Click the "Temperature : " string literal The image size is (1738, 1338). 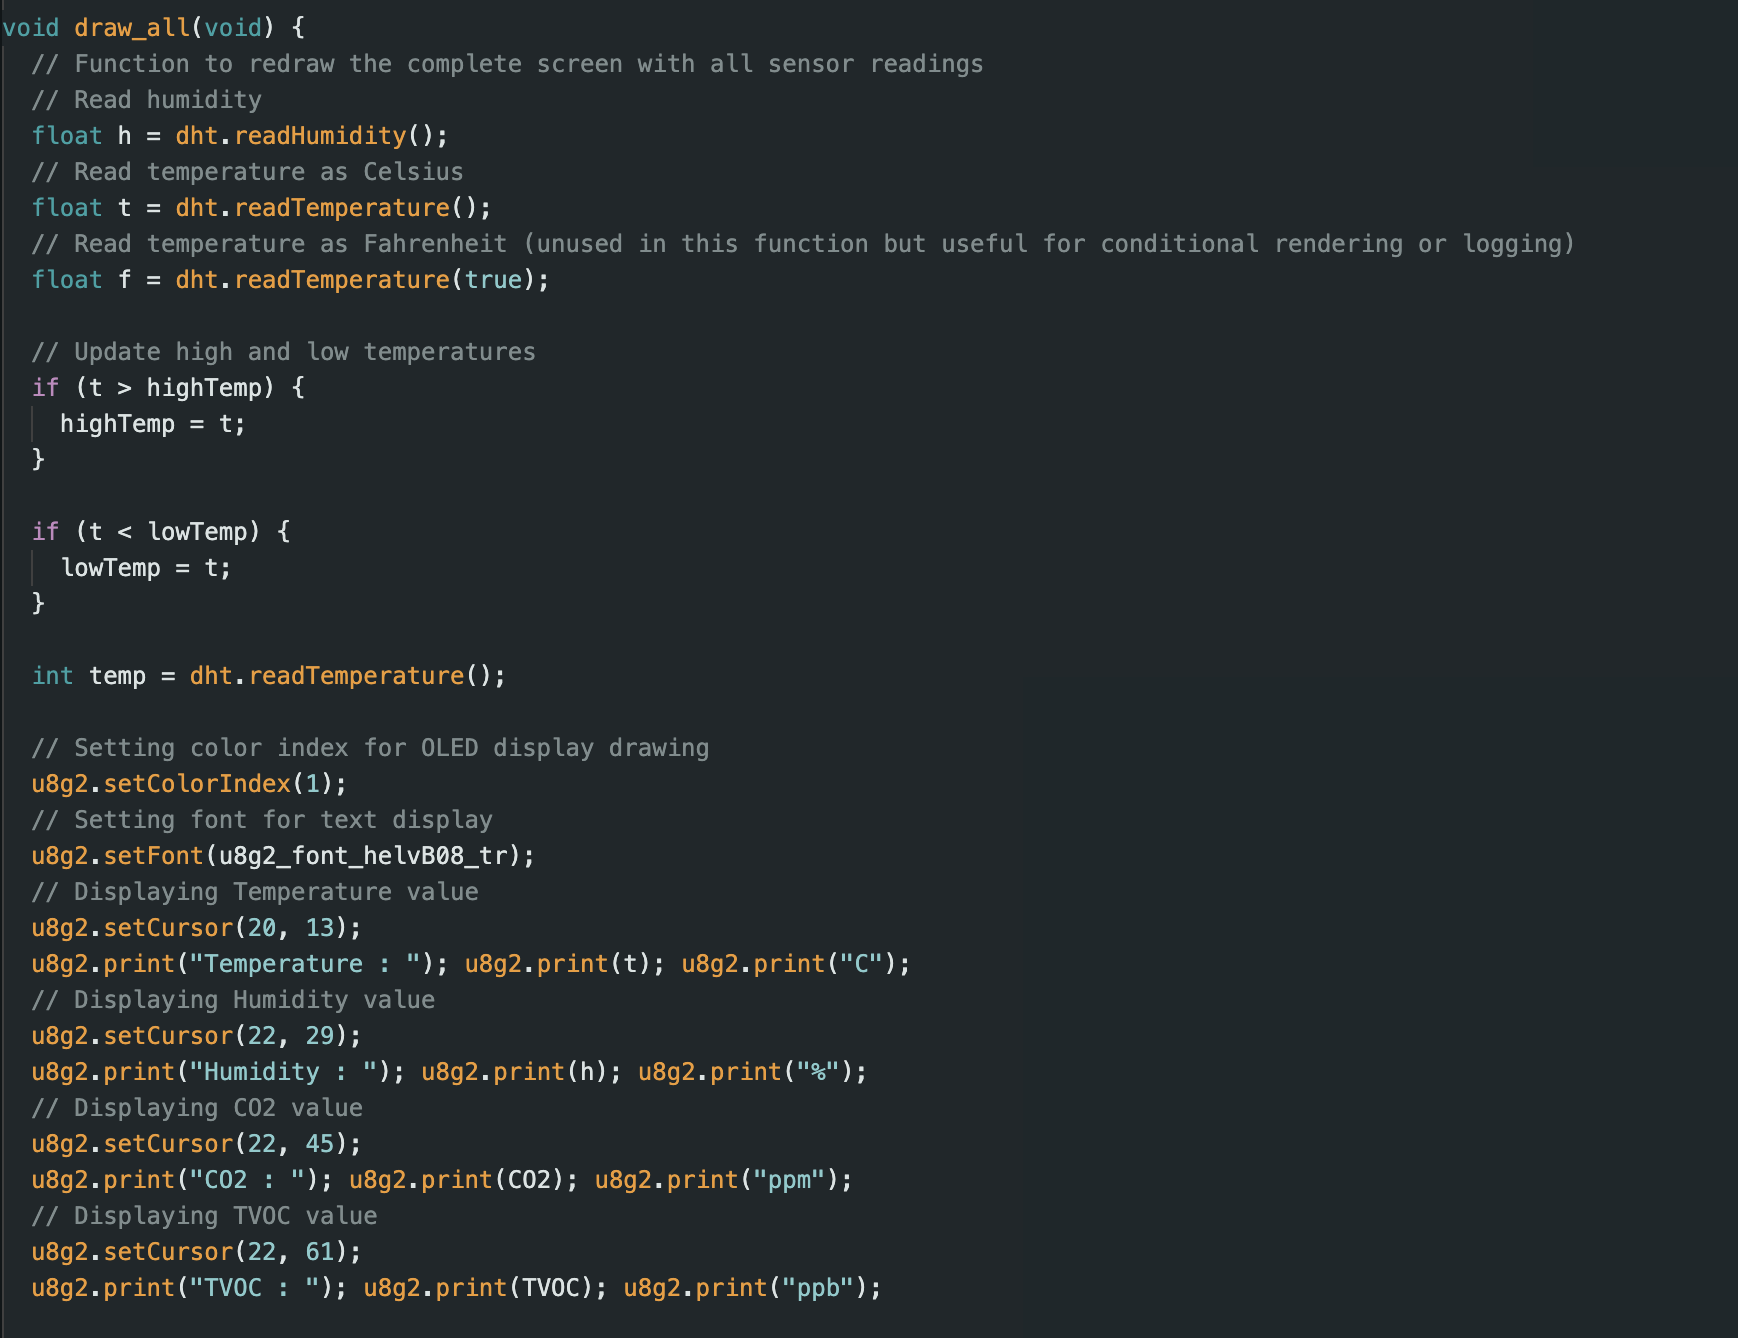[x=305, y=964]
